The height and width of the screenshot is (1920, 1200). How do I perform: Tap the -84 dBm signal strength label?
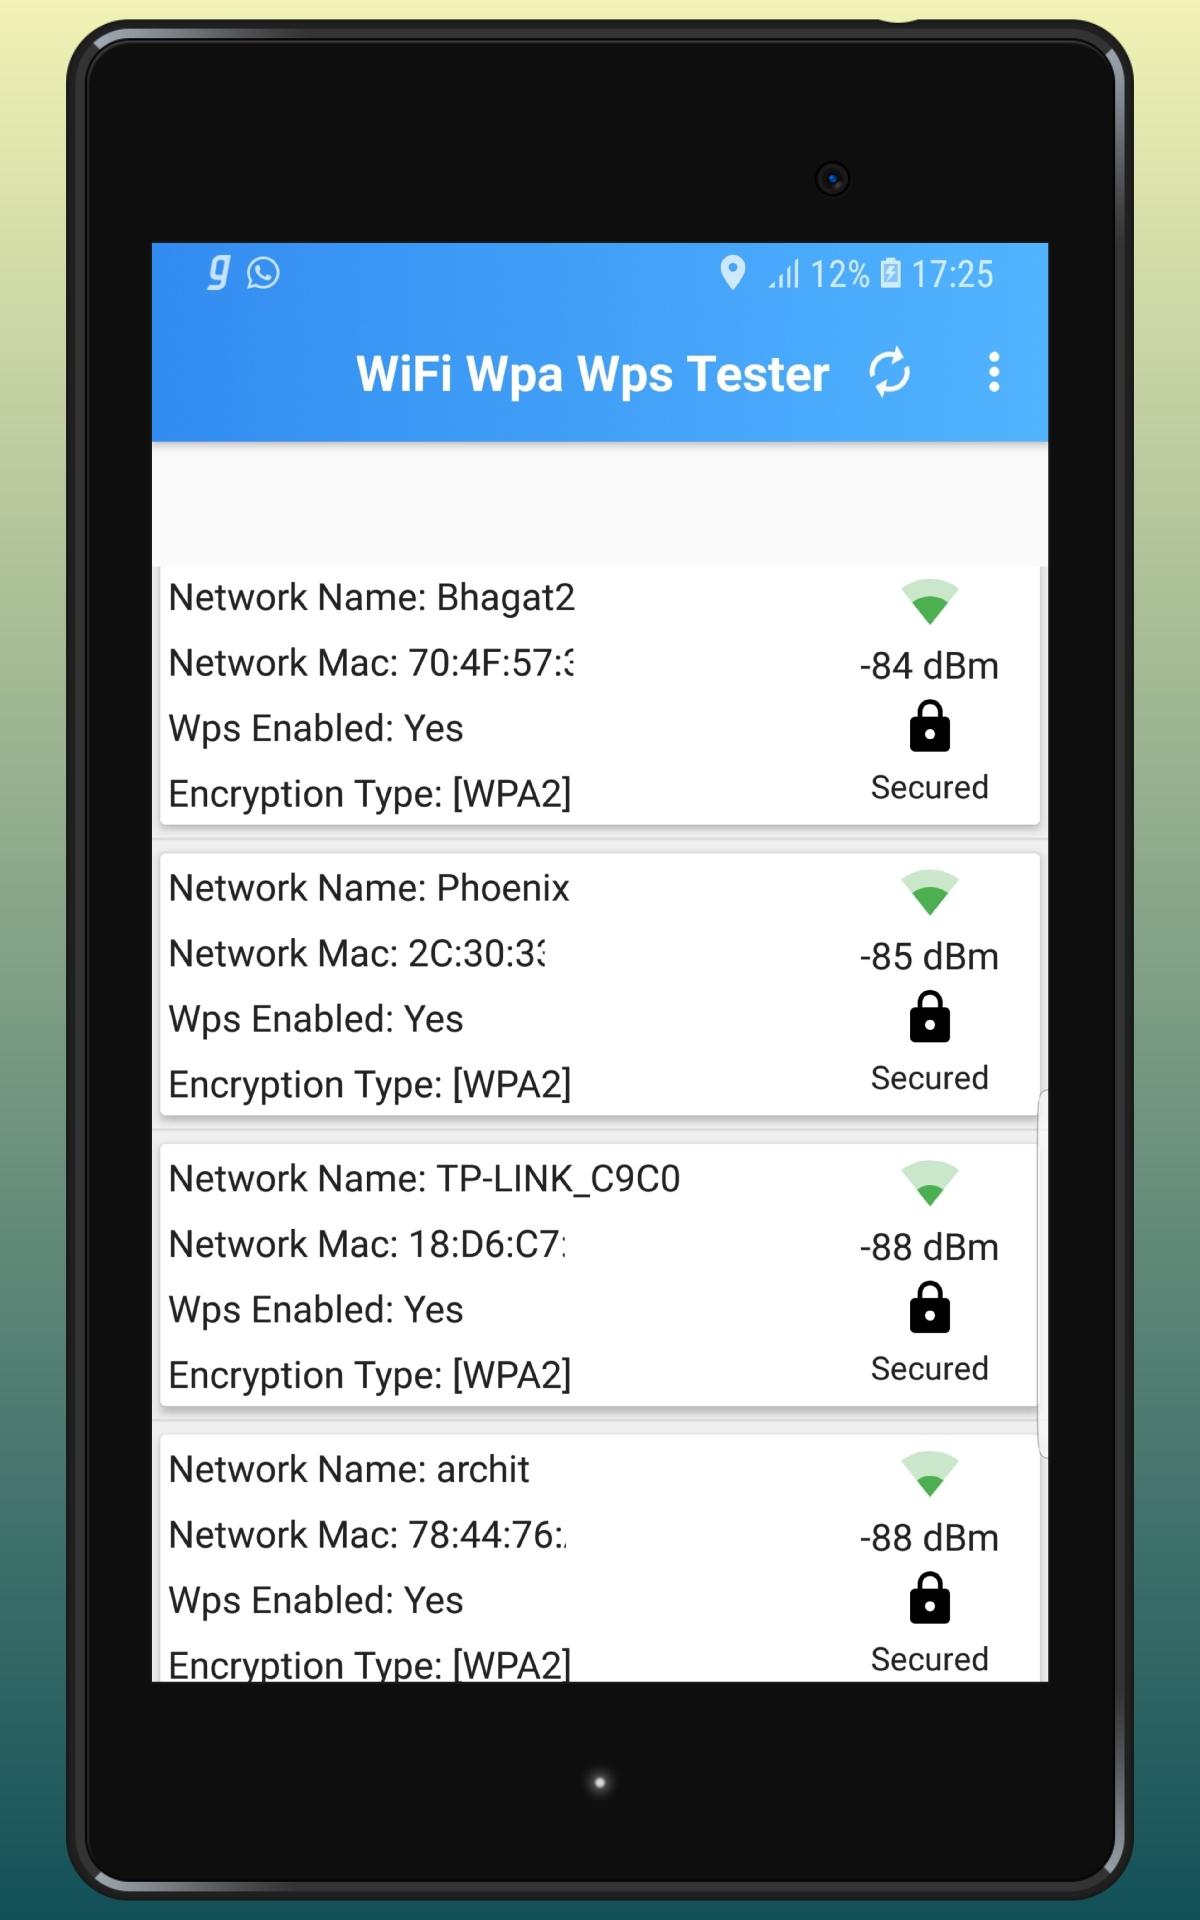[929, 666]
